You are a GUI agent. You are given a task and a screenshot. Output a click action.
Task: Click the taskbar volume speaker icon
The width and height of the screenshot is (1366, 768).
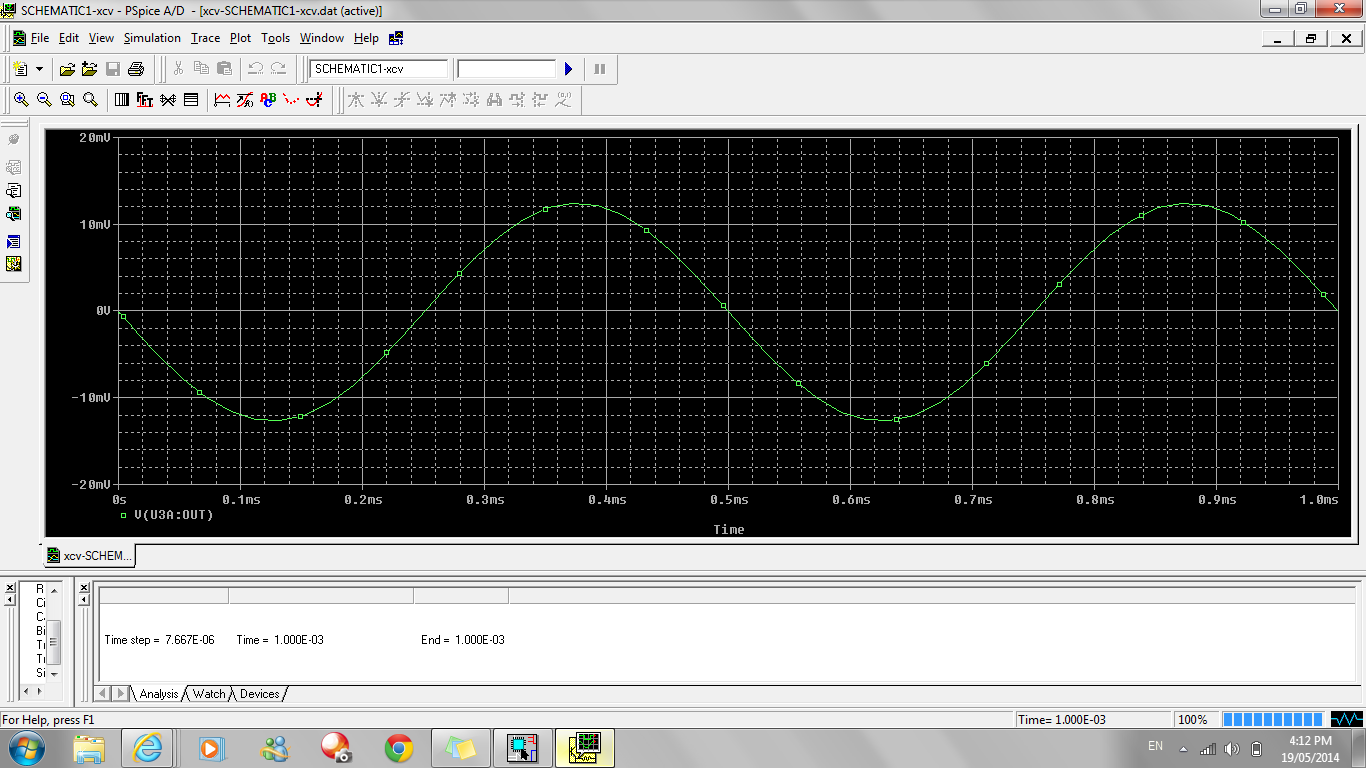[x=1232, y=748]
